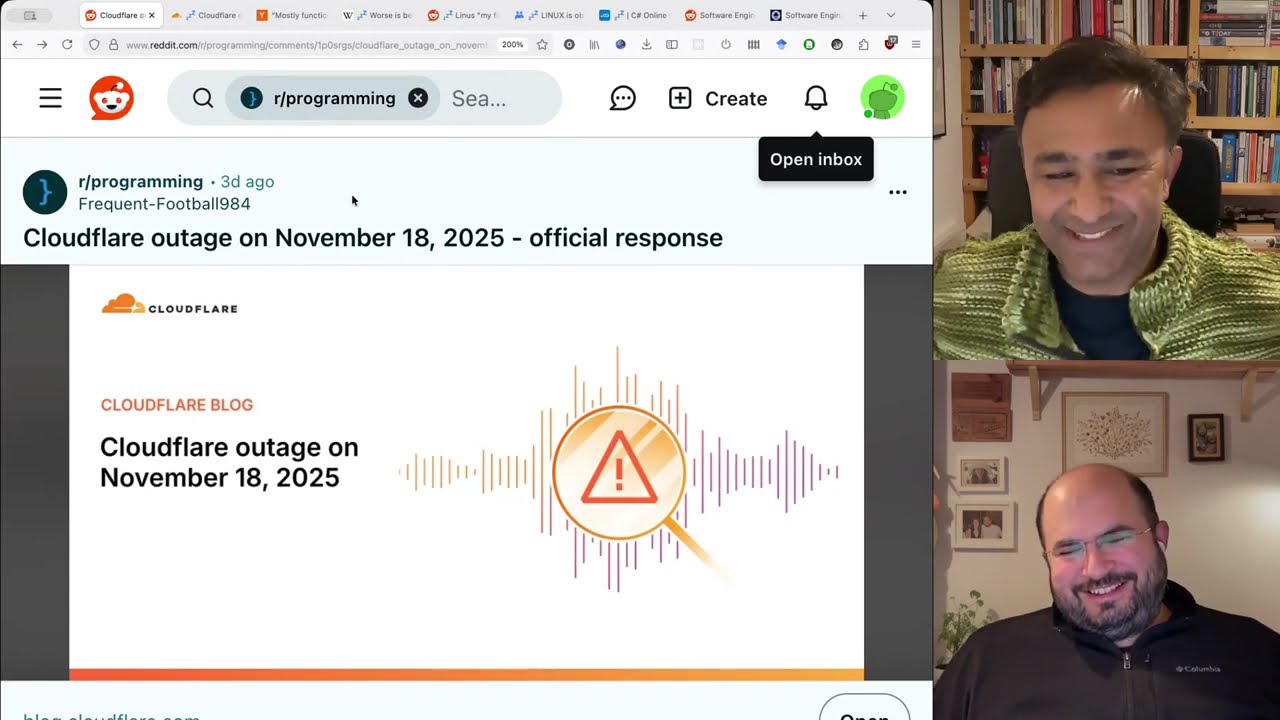Toggle the browser sidebar
Screen dimensions: 1280x720
pyautogui.click(x=672, y=45)
